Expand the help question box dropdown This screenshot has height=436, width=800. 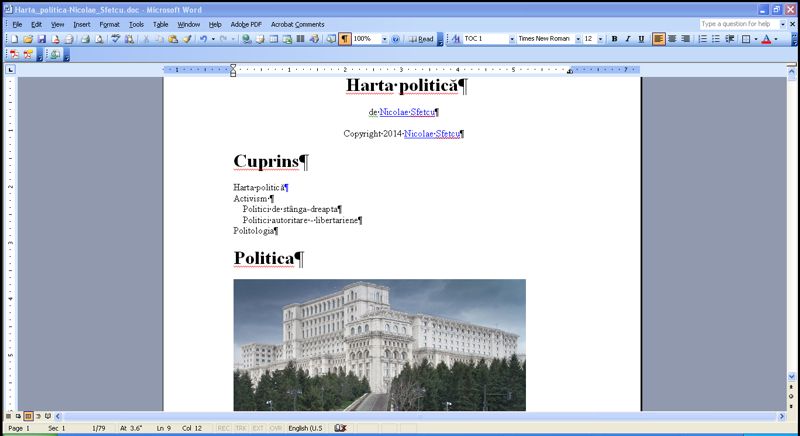(783, 24)
